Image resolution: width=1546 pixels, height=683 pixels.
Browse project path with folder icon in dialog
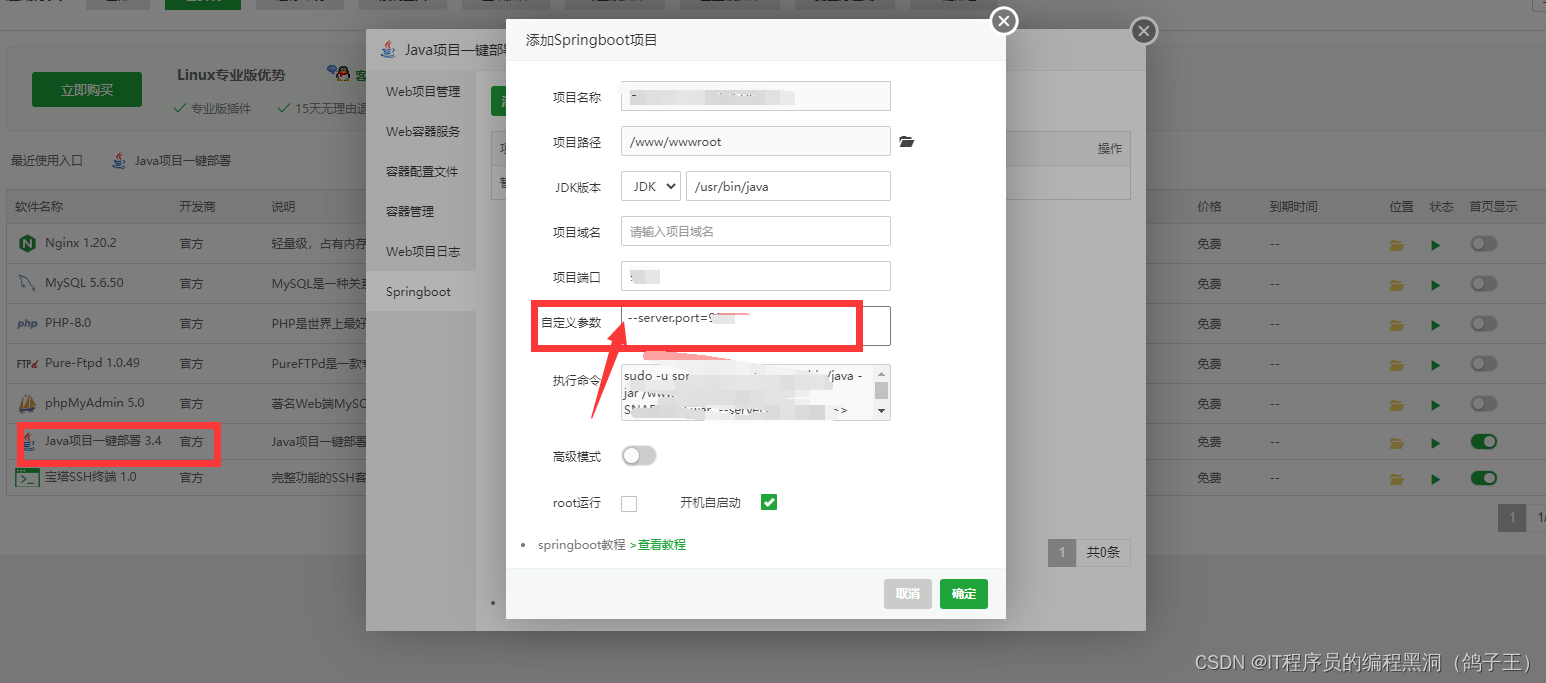[907, 142]
